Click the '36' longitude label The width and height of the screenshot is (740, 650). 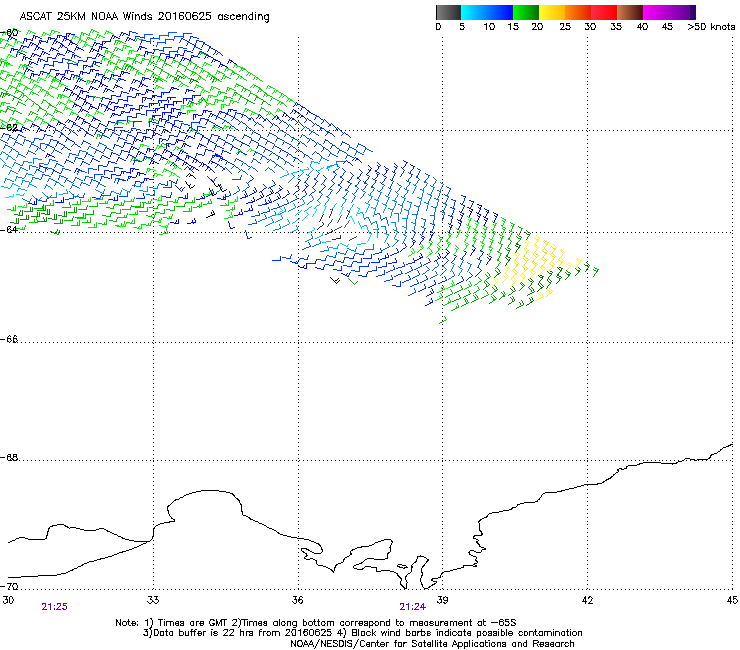(298, 600)
